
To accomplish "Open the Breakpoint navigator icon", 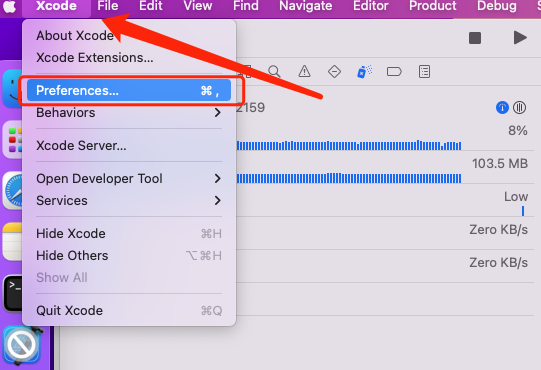I will click(394, 72).
